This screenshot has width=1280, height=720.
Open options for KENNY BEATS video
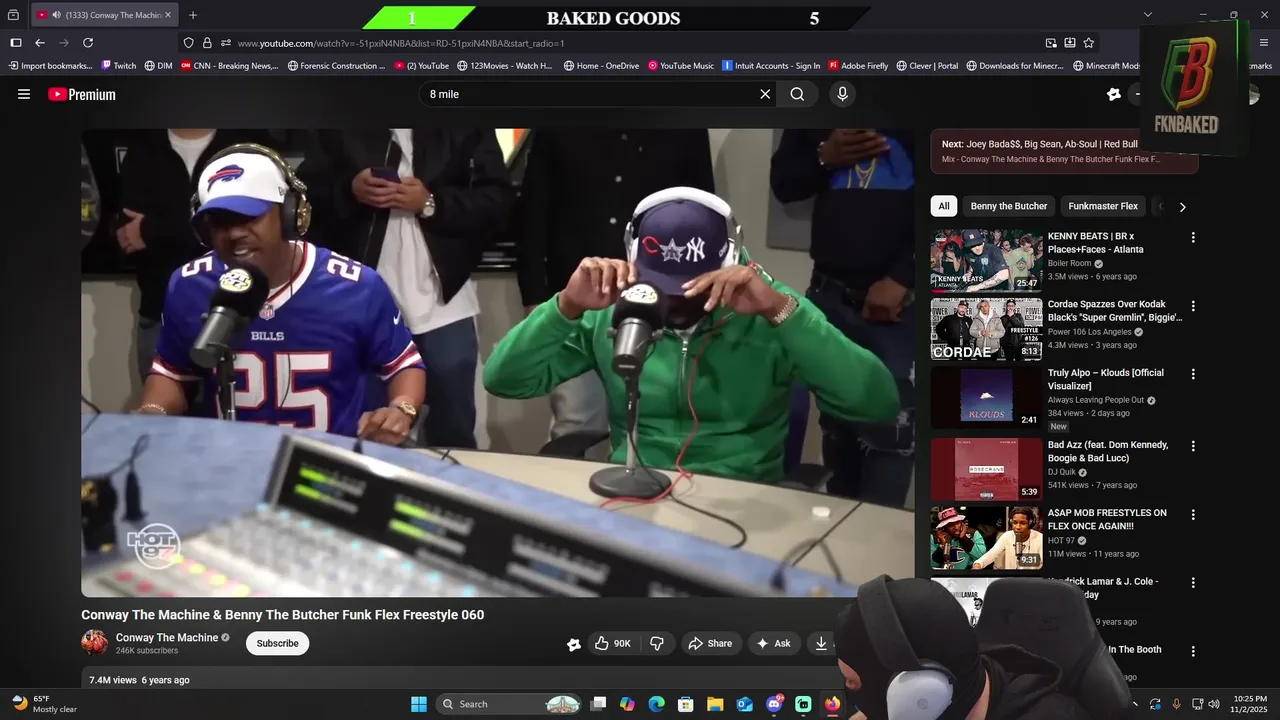1192,237
